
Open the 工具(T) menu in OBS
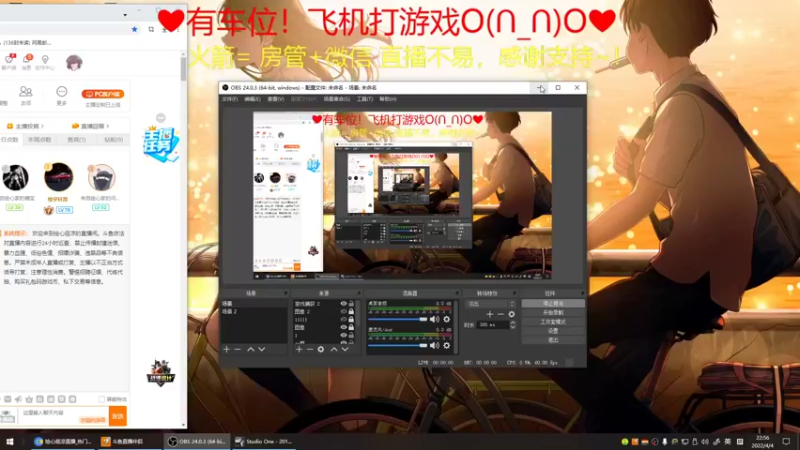tap(364, 99)
